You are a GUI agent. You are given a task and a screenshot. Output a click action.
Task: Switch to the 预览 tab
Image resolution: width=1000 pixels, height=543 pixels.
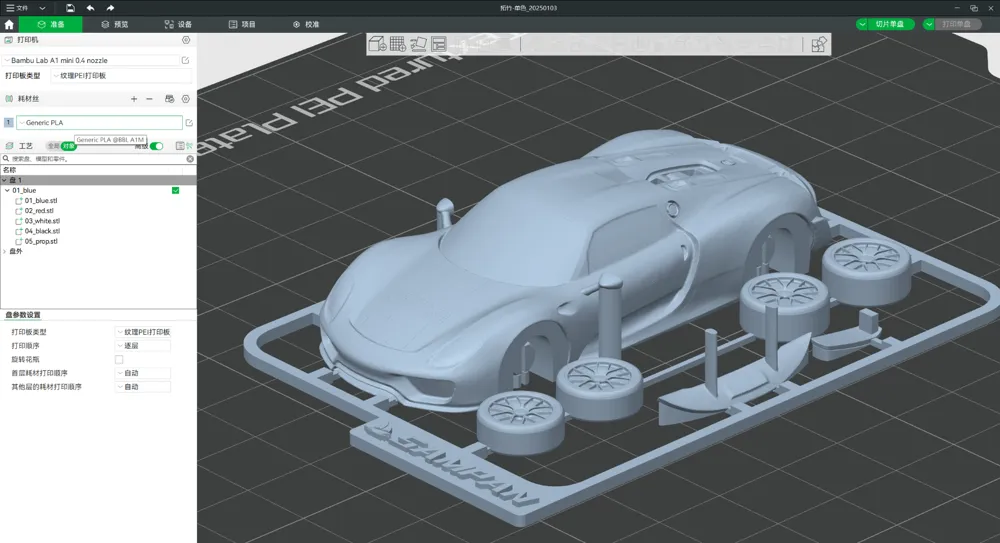[x=115, y=24]
